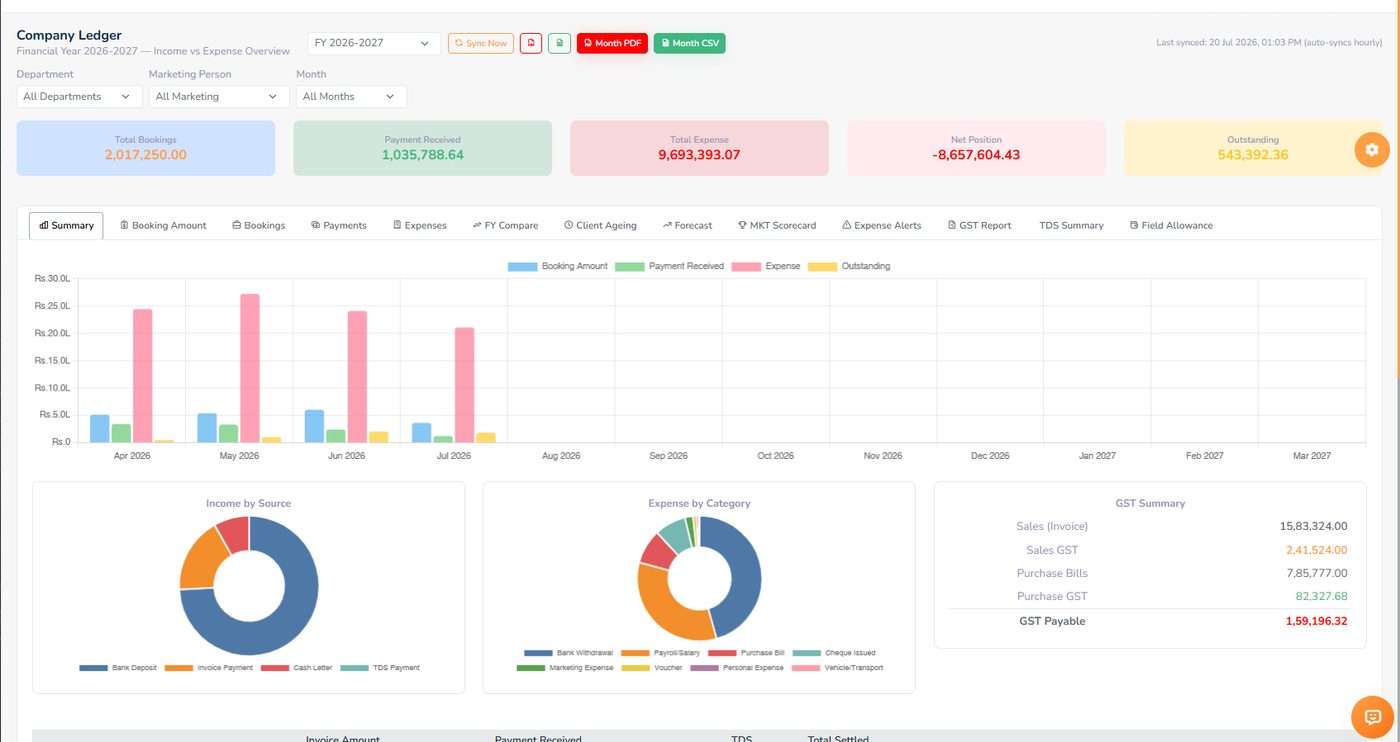Open the MKT Scorecard tab
The image size is (1400, 742).
(777, 225)
